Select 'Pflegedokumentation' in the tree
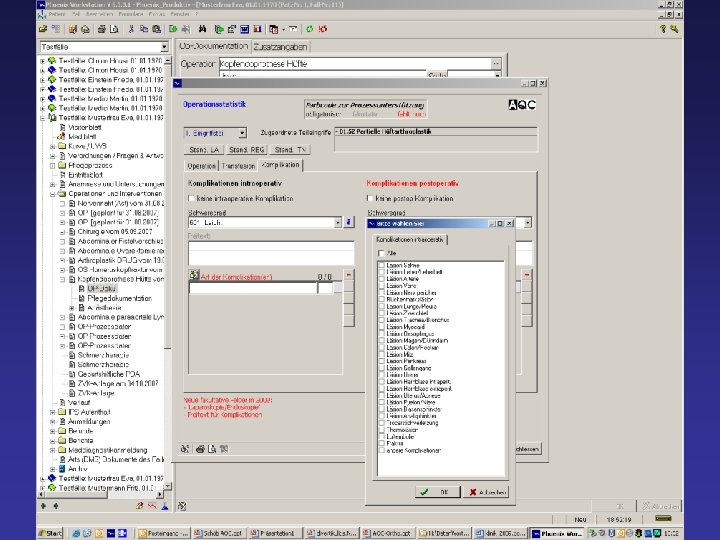The image size is (720, 540). tap(119, 298)
